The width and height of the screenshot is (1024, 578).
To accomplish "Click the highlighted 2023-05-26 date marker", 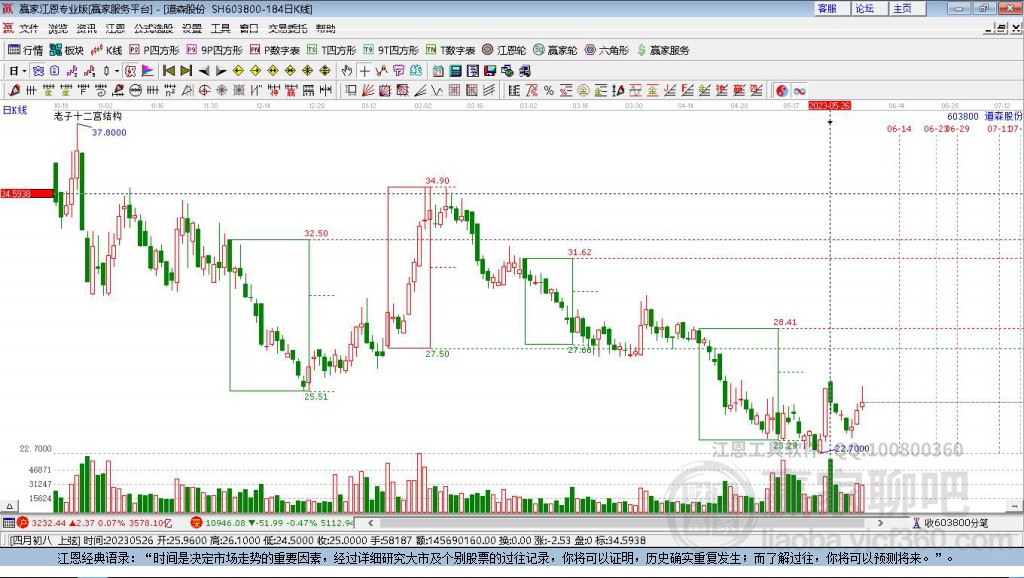I will click(829, 105).
